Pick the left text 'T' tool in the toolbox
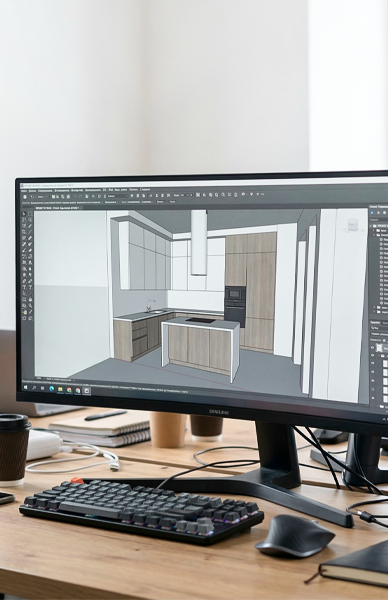This screenshot has width=388, height=600. (24, 287)
